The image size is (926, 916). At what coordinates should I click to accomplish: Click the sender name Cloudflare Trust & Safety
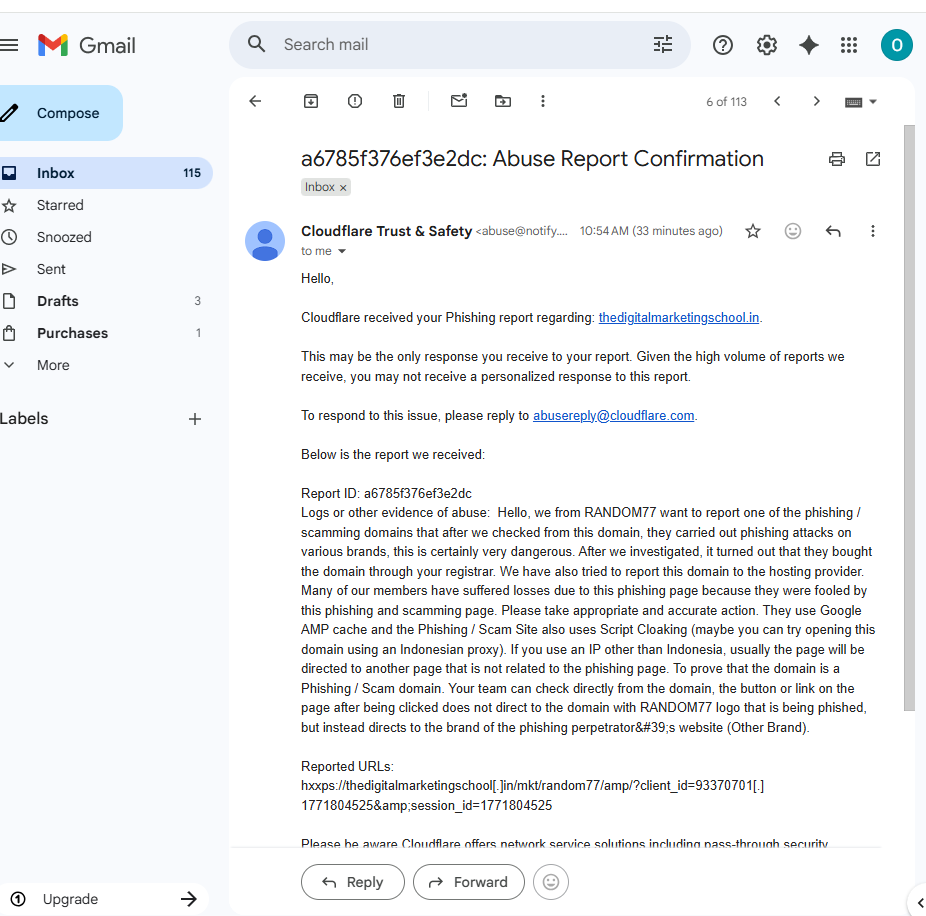point(386,231)
